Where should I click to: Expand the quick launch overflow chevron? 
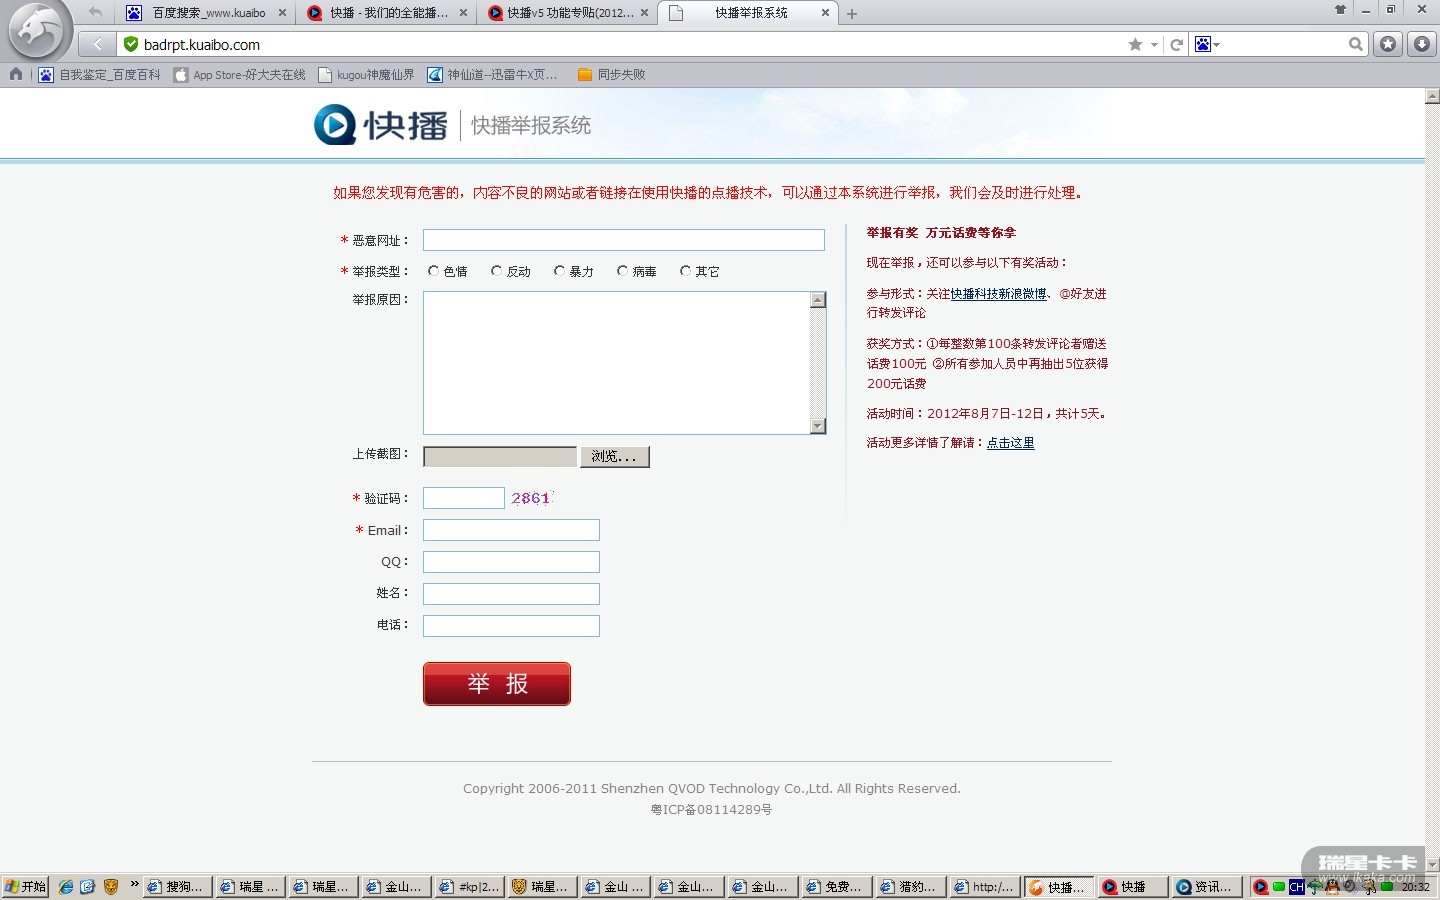pos(134,884)
